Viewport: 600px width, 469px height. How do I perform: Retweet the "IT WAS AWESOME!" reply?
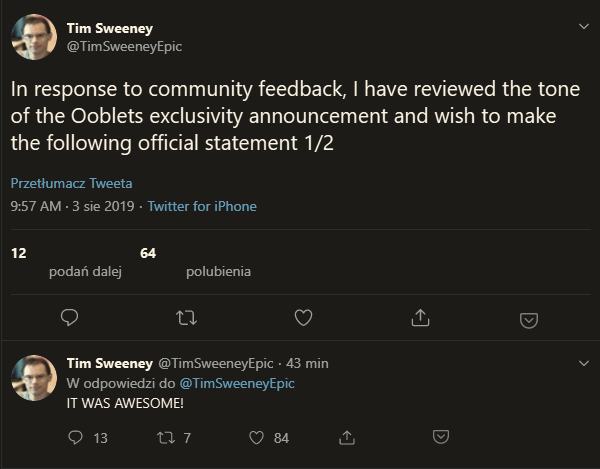(x=166, y=437)
